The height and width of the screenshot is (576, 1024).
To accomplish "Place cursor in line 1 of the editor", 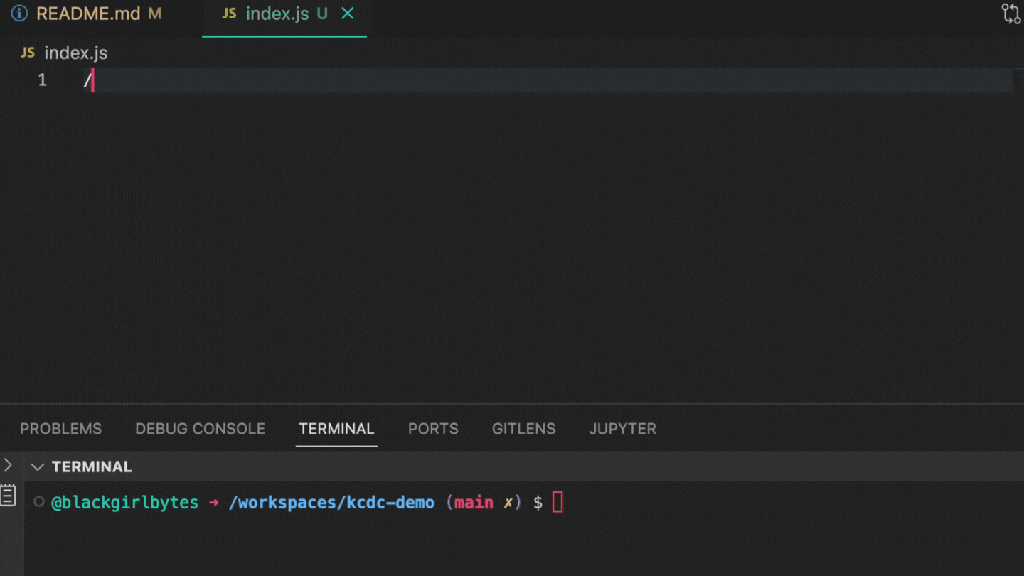I will pos(549,80).
